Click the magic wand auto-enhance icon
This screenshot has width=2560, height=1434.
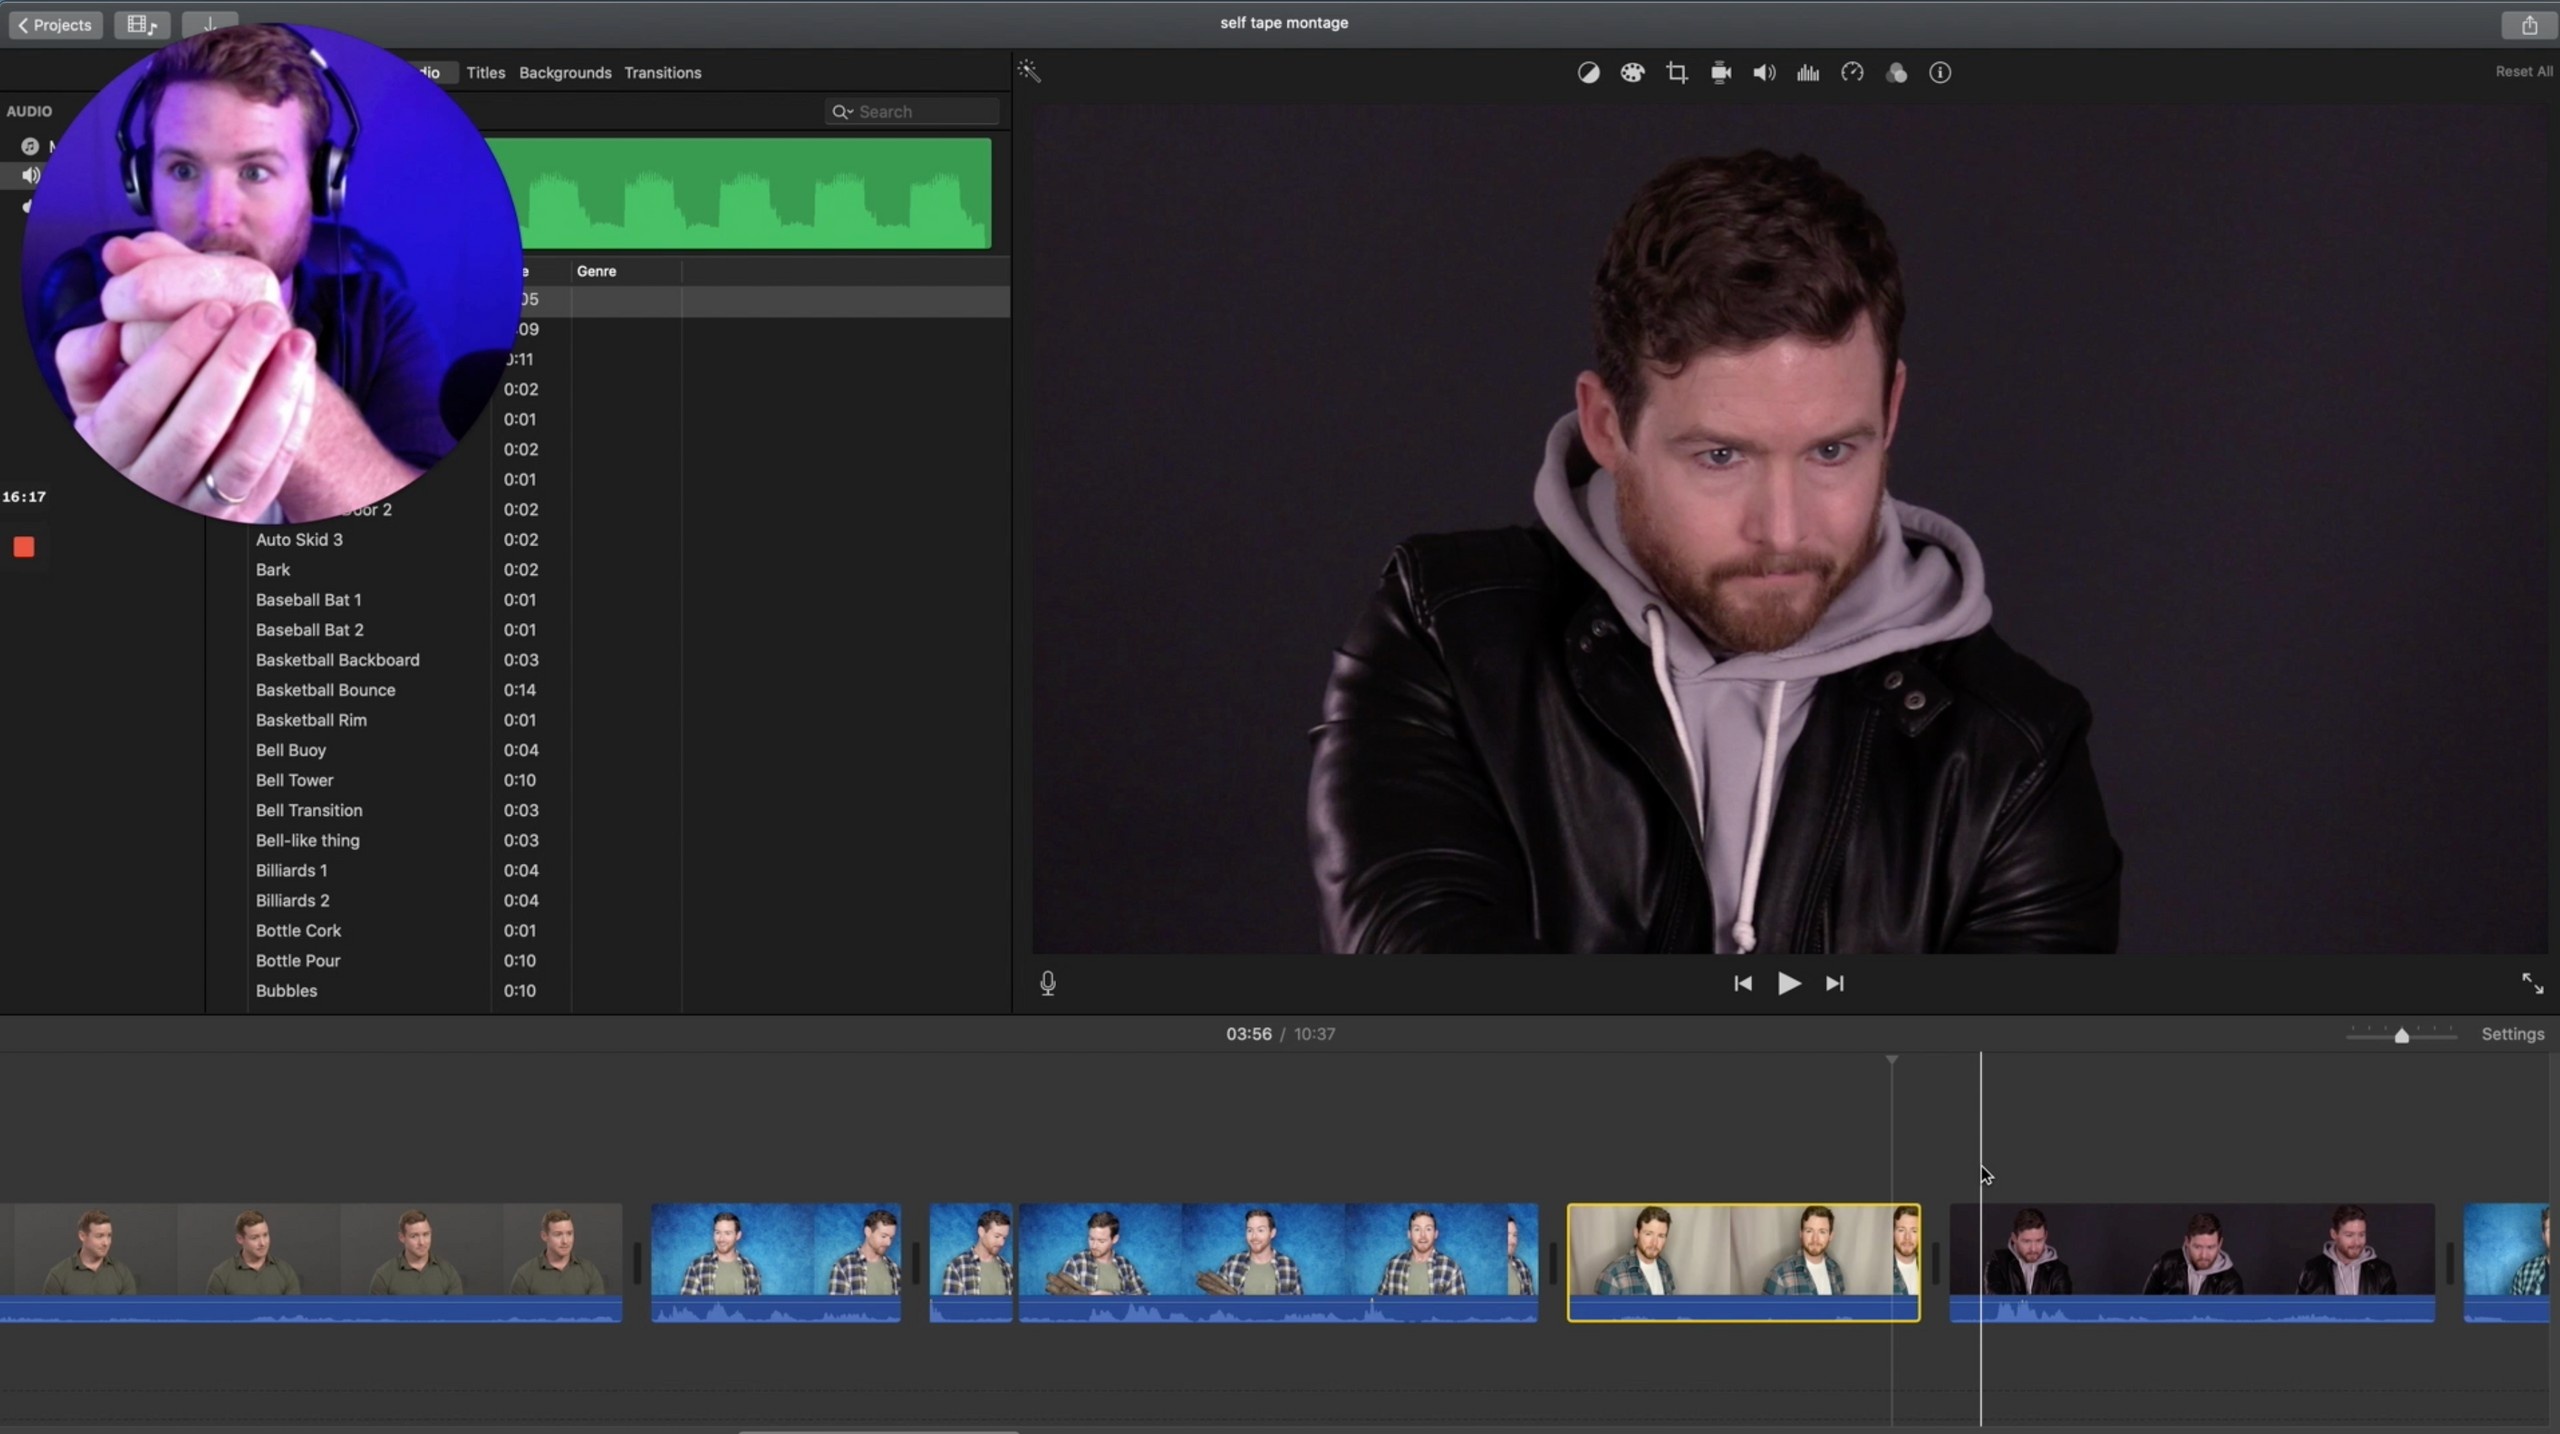pyautogui.click(x=1029, y=71)
